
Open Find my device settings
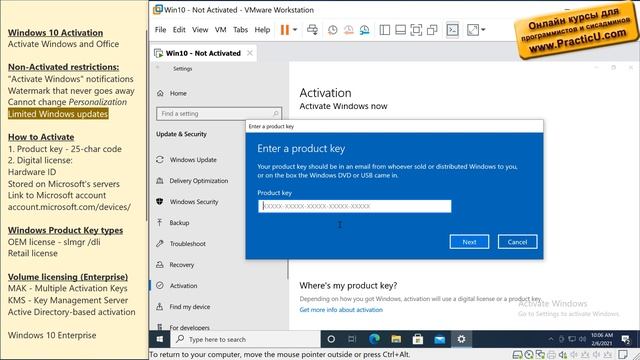click(x=190, y=307)
